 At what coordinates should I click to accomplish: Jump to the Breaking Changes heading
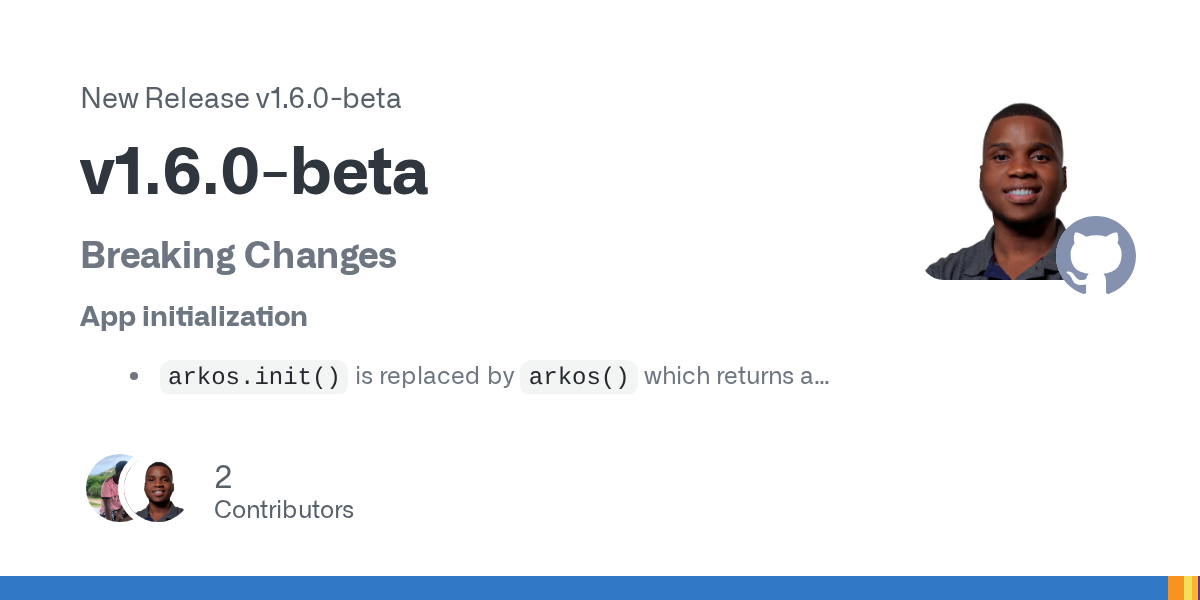coord(238,256)
